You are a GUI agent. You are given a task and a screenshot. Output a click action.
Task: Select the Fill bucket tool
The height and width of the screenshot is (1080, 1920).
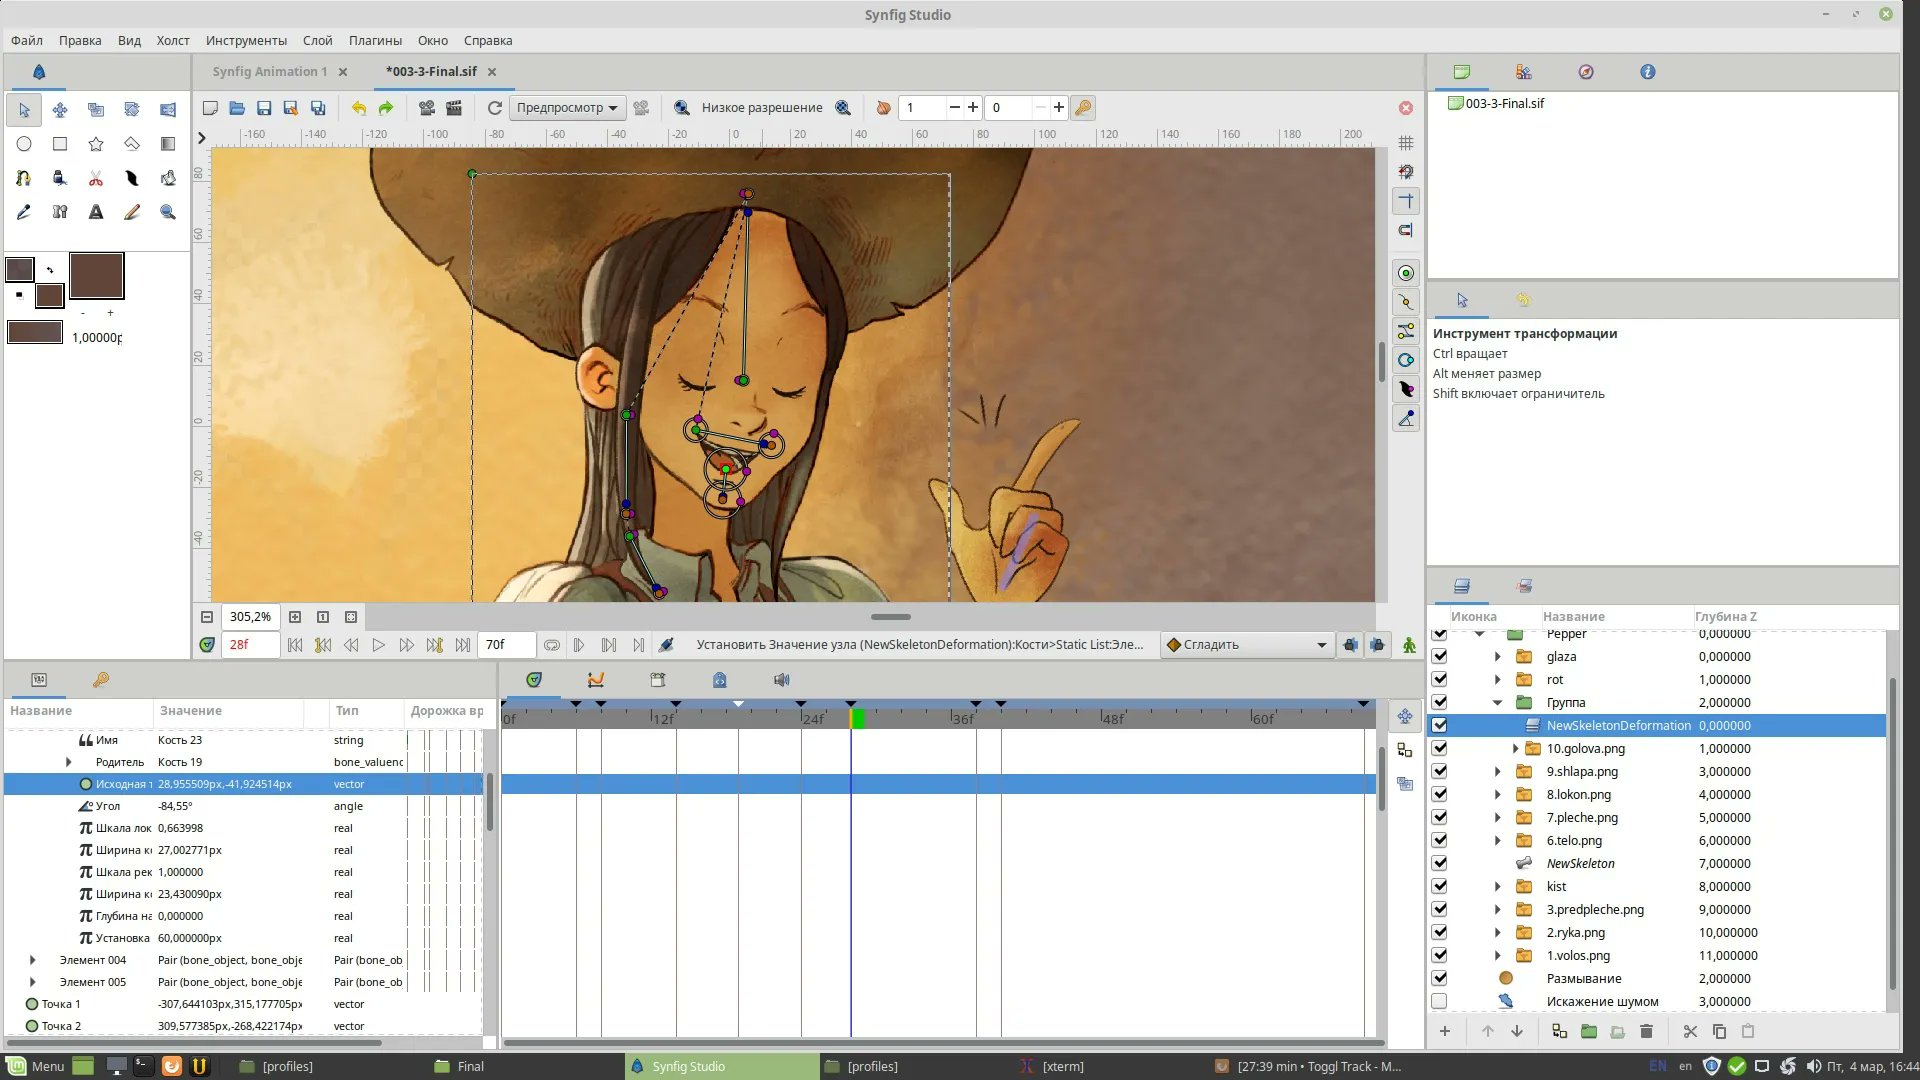[x=167, y=178]
